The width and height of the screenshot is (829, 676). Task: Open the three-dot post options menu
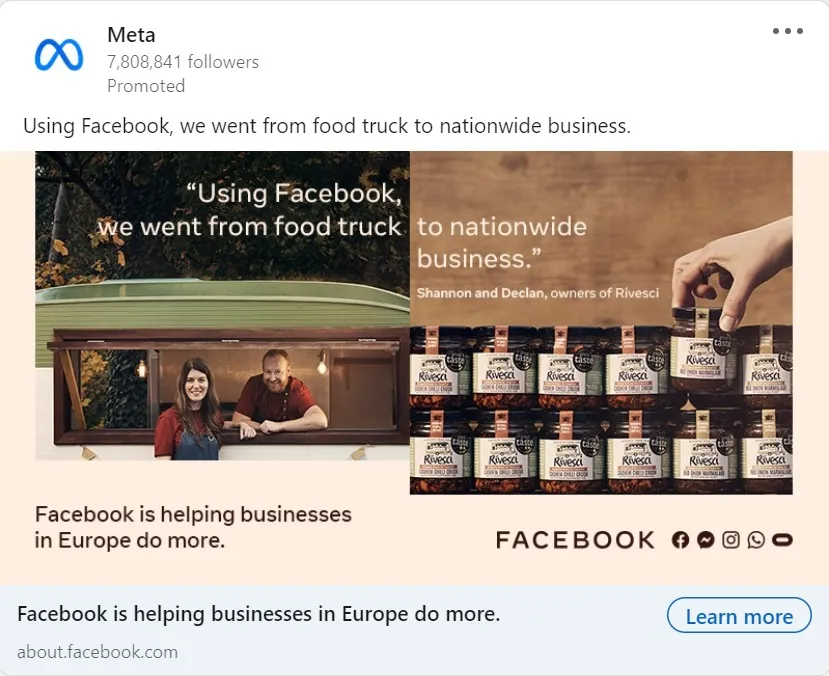point(787,31)
